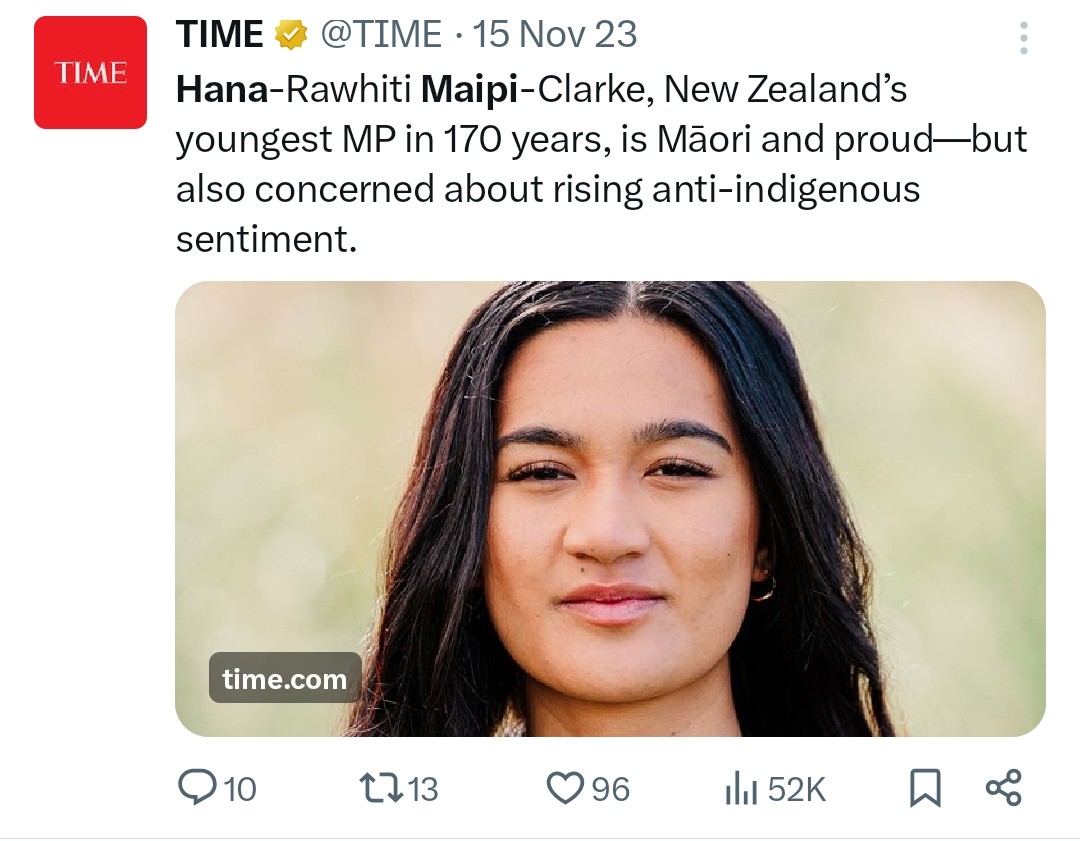The height and width of the screenshot is (841, 1080).
Task: Click the reply count 10
Action: tap(239, 790)
